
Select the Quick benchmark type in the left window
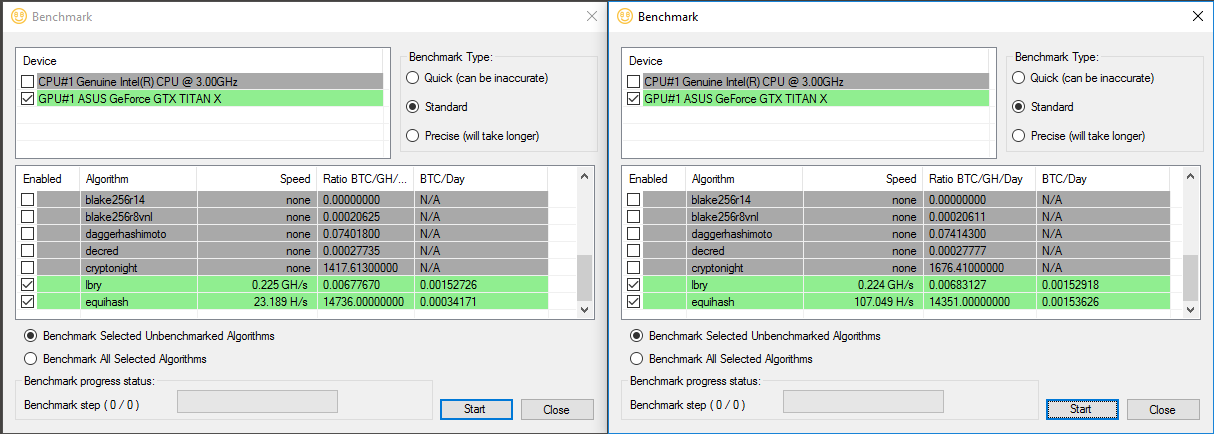[x=411, y=78]
